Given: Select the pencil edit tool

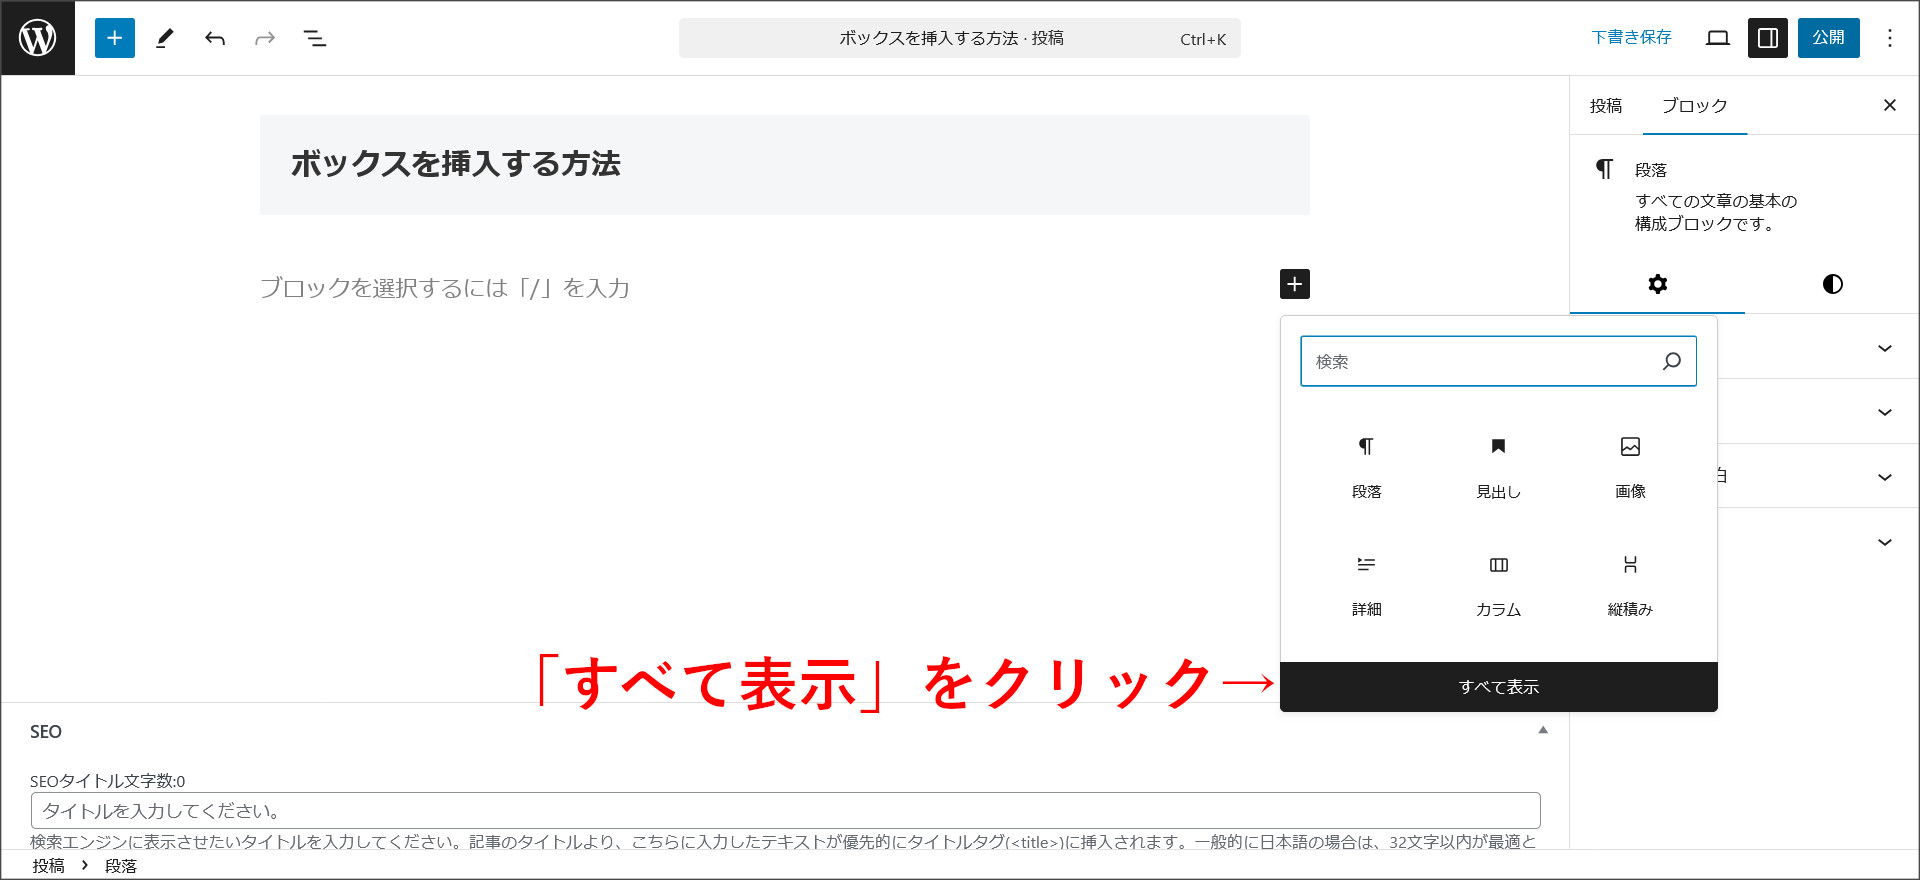Looking at the screenshot, I should click(x=165, y=38).
